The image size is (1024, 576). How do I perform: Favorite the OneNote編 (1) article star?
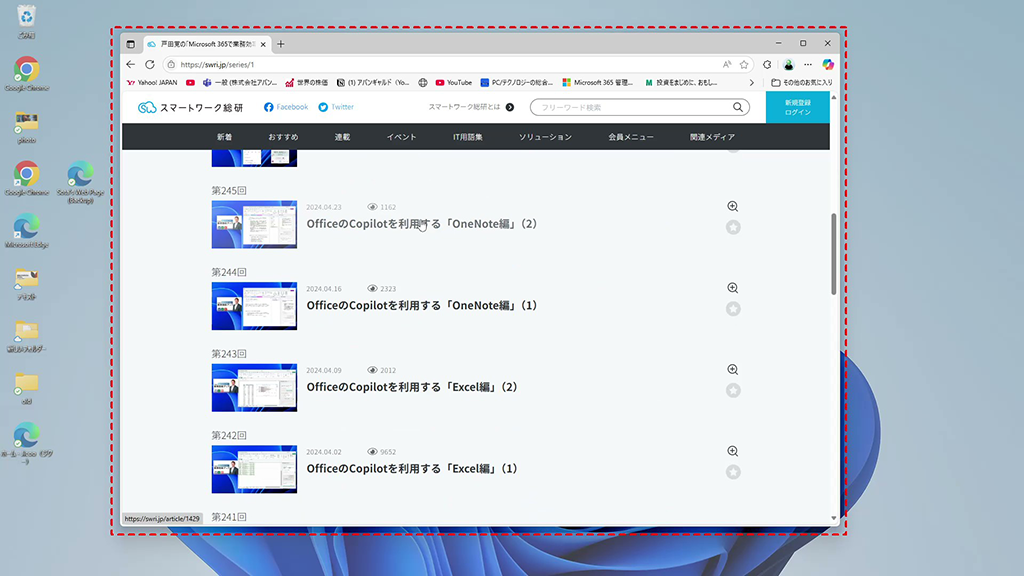click(733, 309)
